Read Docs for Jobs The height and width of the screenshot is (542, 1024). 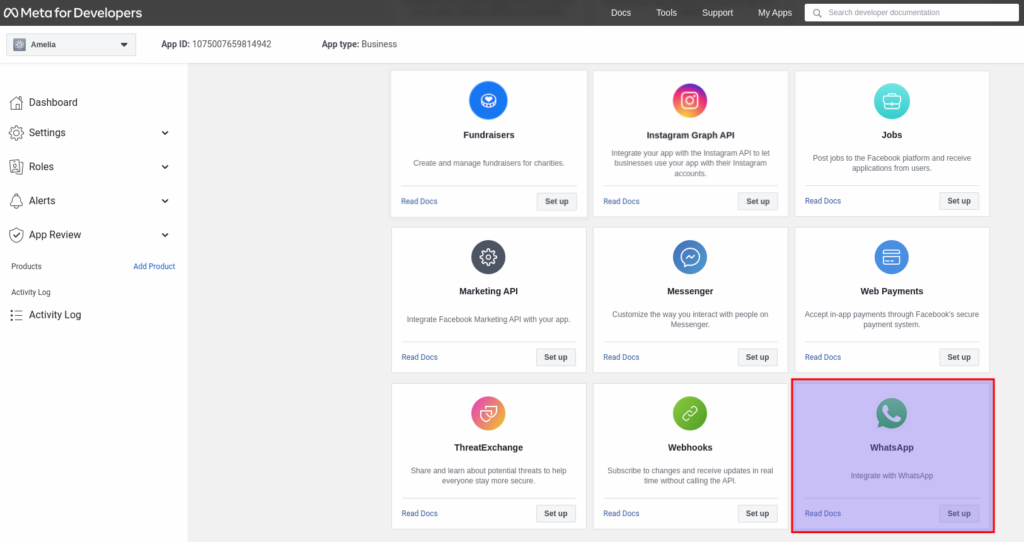823,200
